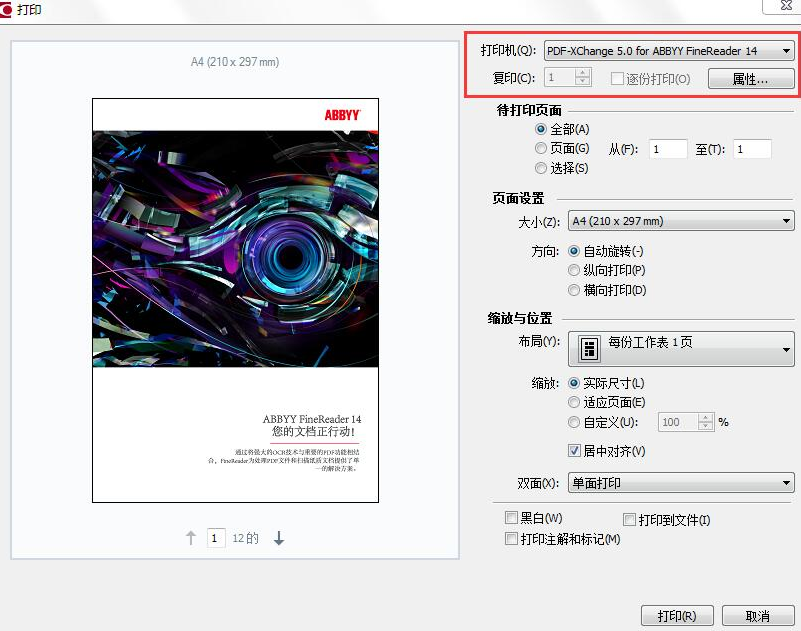Select the 页面 page range radio button
Screen dimensions: 801x631
click(541, 148)
